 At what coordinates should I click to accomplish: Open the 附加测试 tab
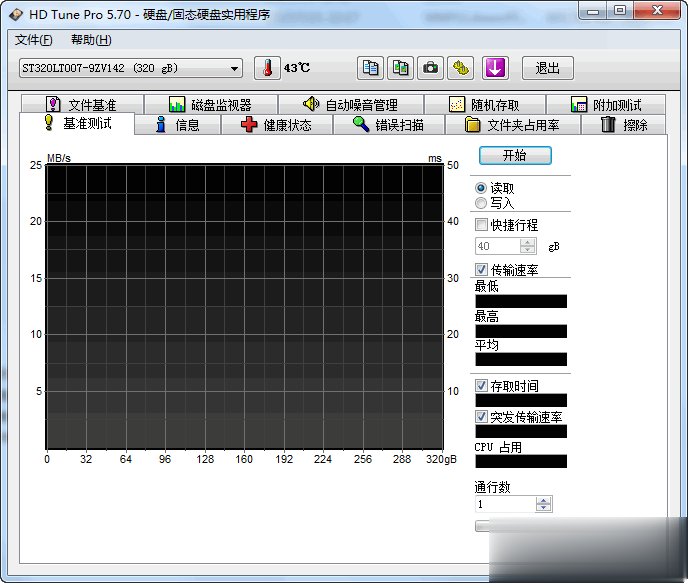tap(606, 105)
